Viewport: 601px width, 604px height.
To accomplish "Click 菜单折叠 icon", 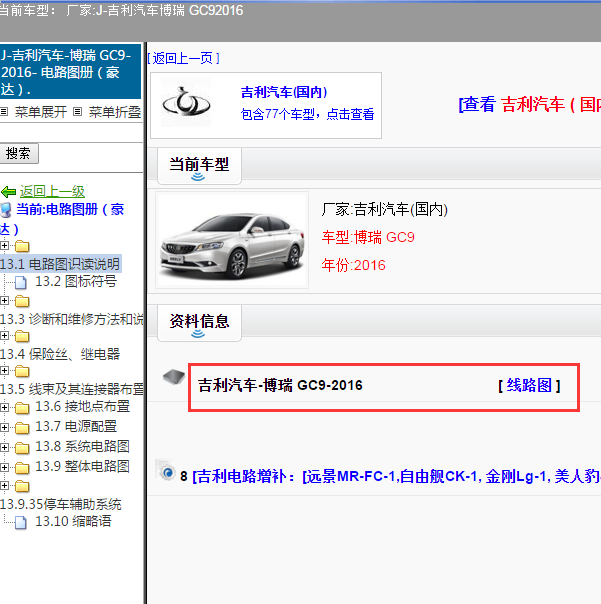I will point(77,112).
